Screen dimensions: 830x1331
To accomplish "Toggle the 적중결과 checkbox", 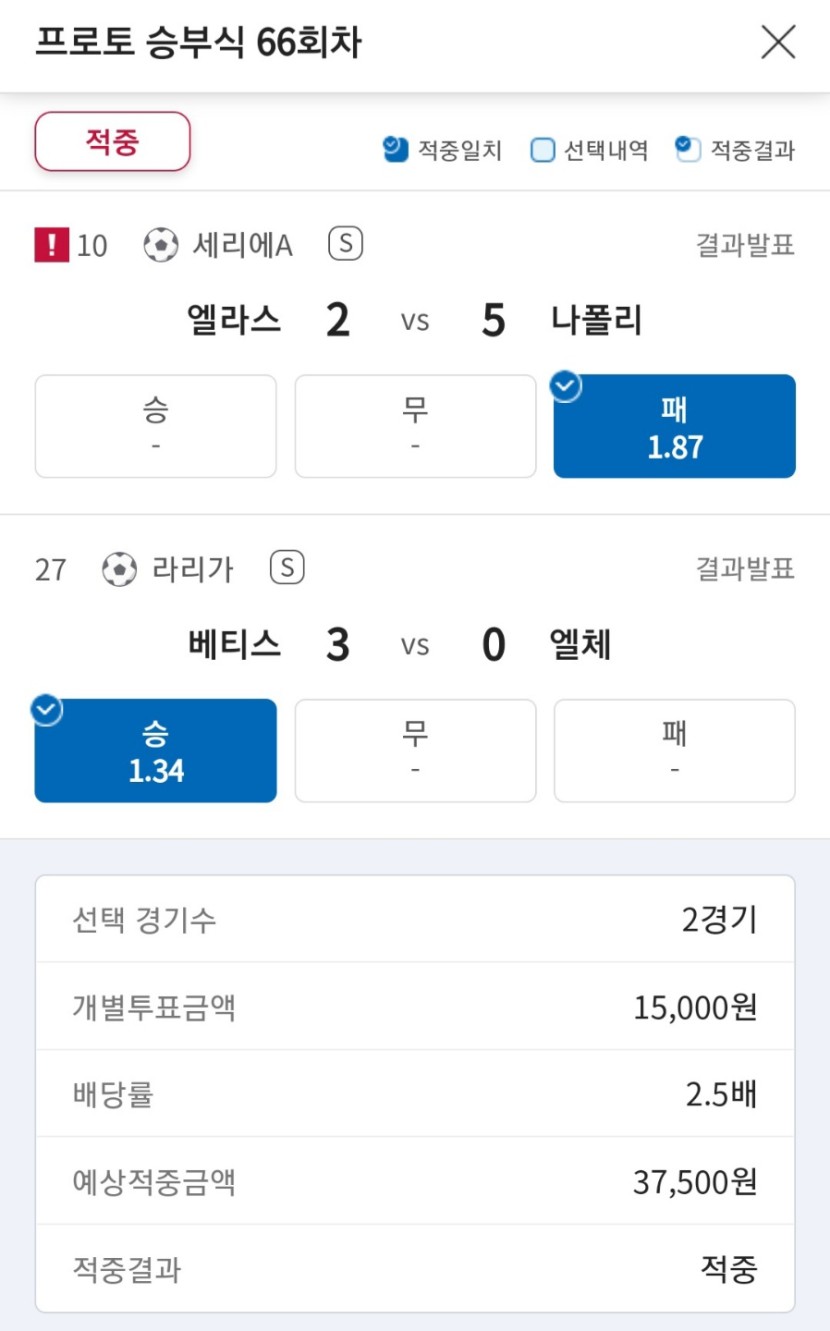I will pos(688,150).
